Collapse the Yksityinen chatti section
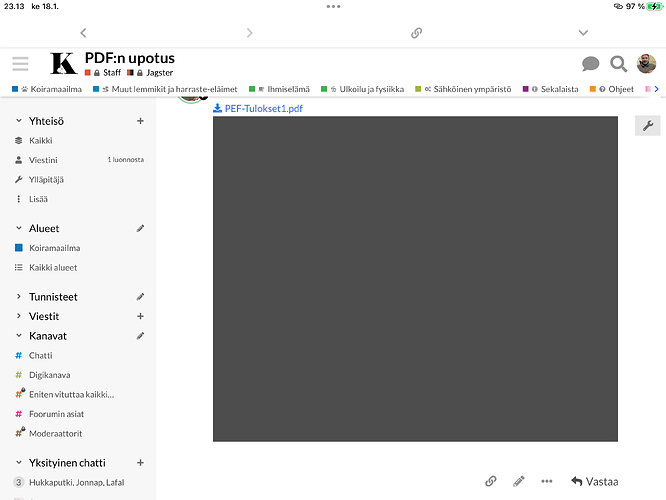666x500 pixels. click(x=19, y=463)
